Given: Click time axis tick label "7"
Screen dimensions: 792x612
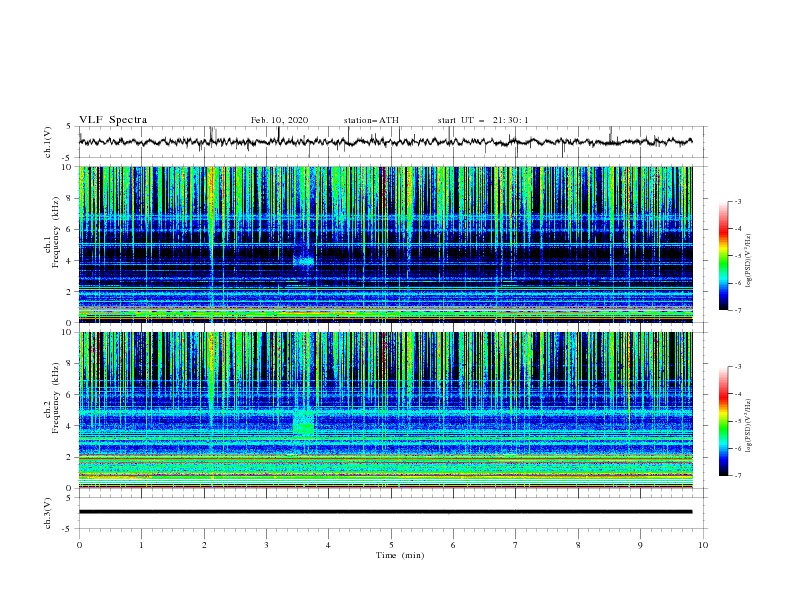Looking at the screenshot, I should [x=516, y=545].
